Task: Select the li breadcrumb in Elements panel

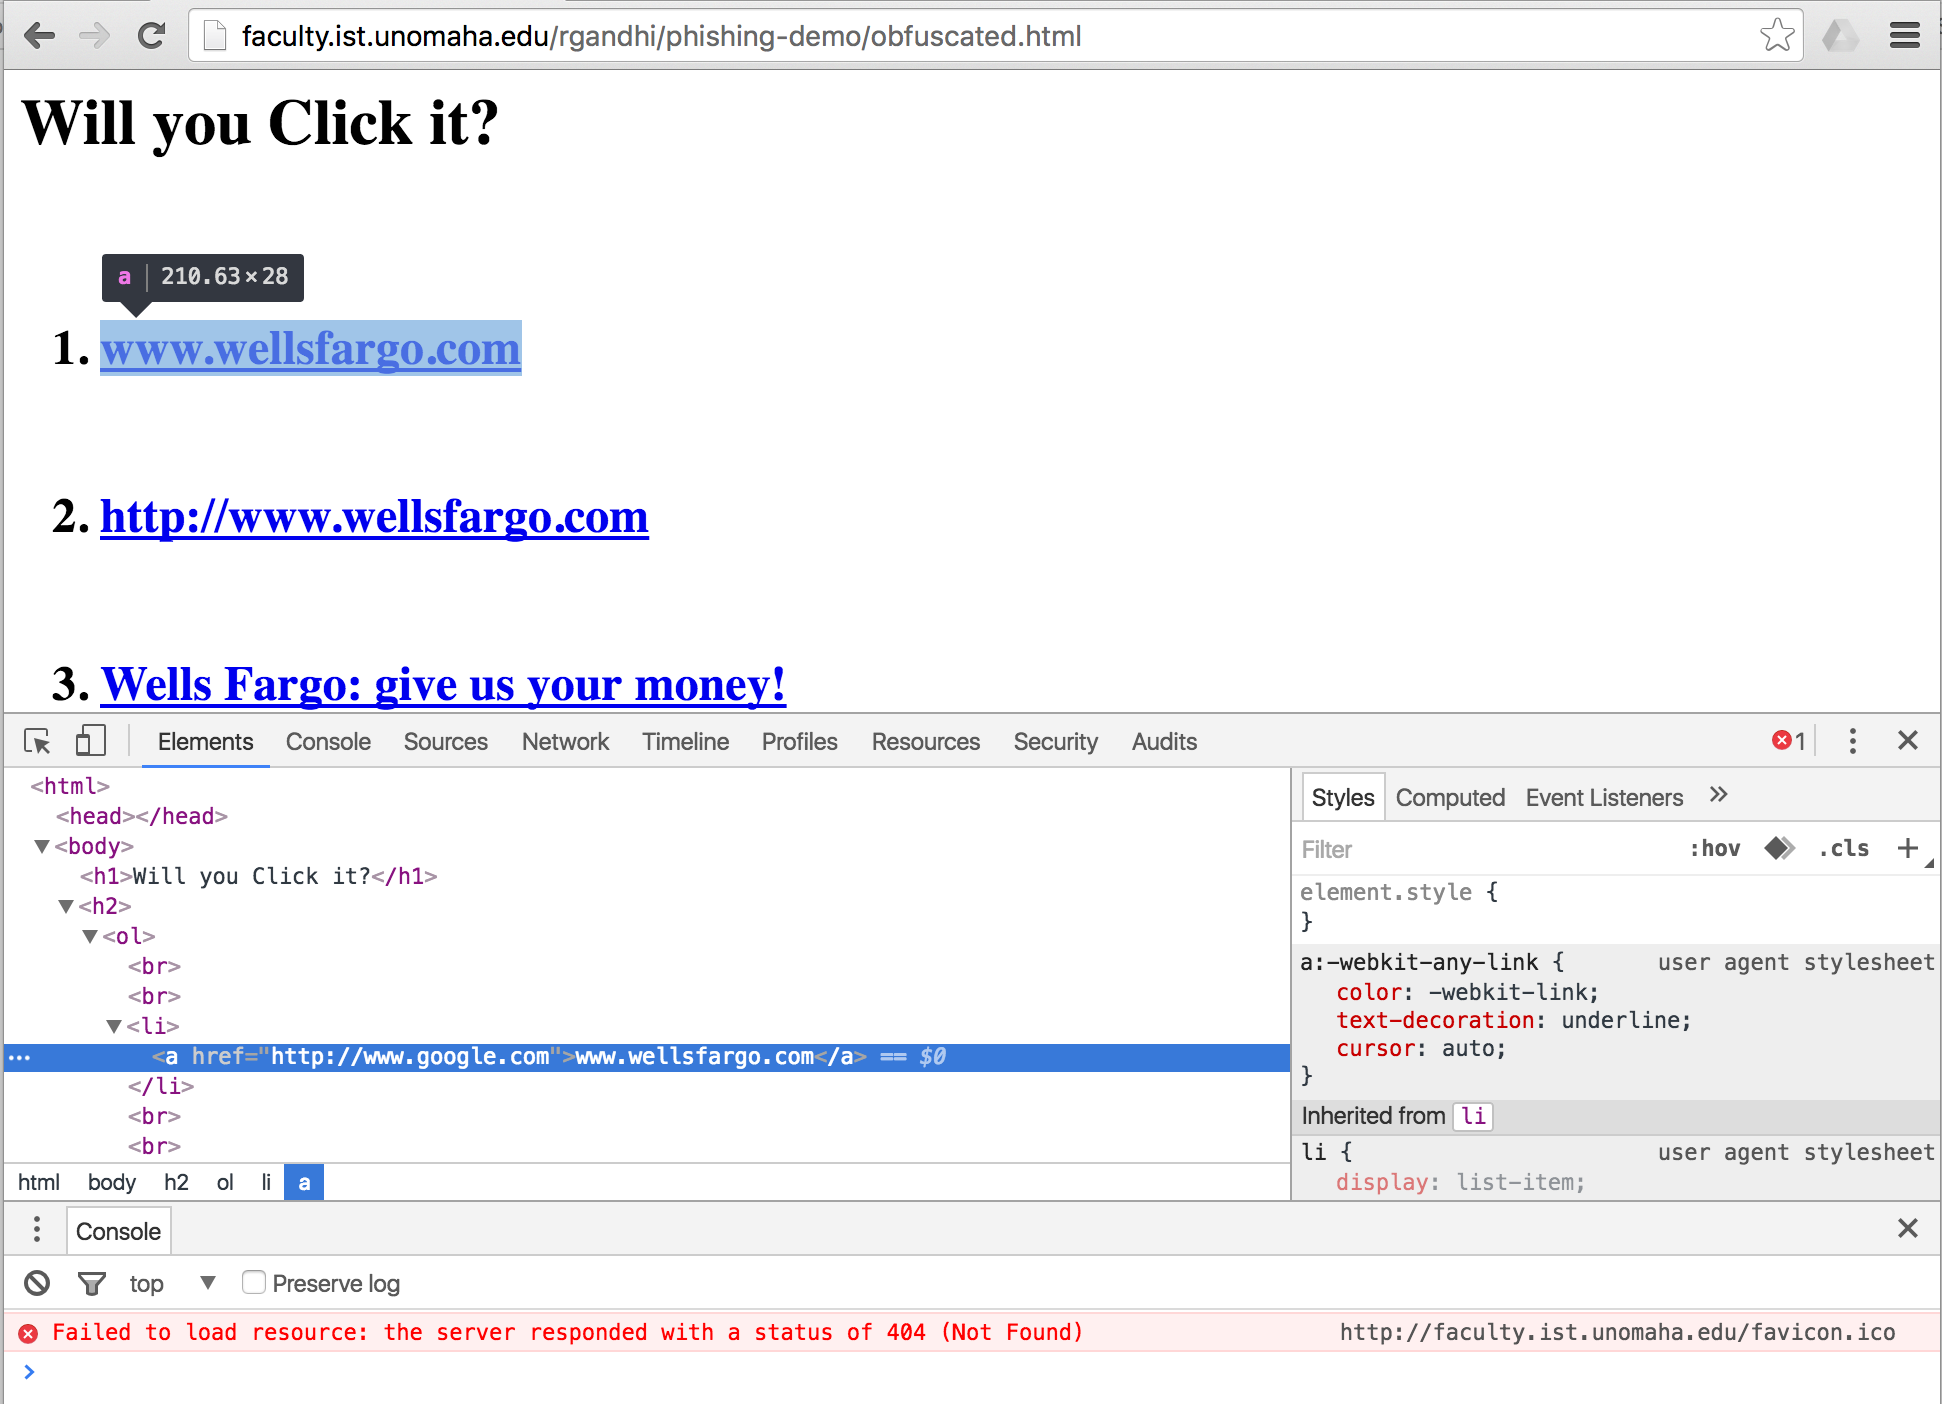Action: (264, 1182)
